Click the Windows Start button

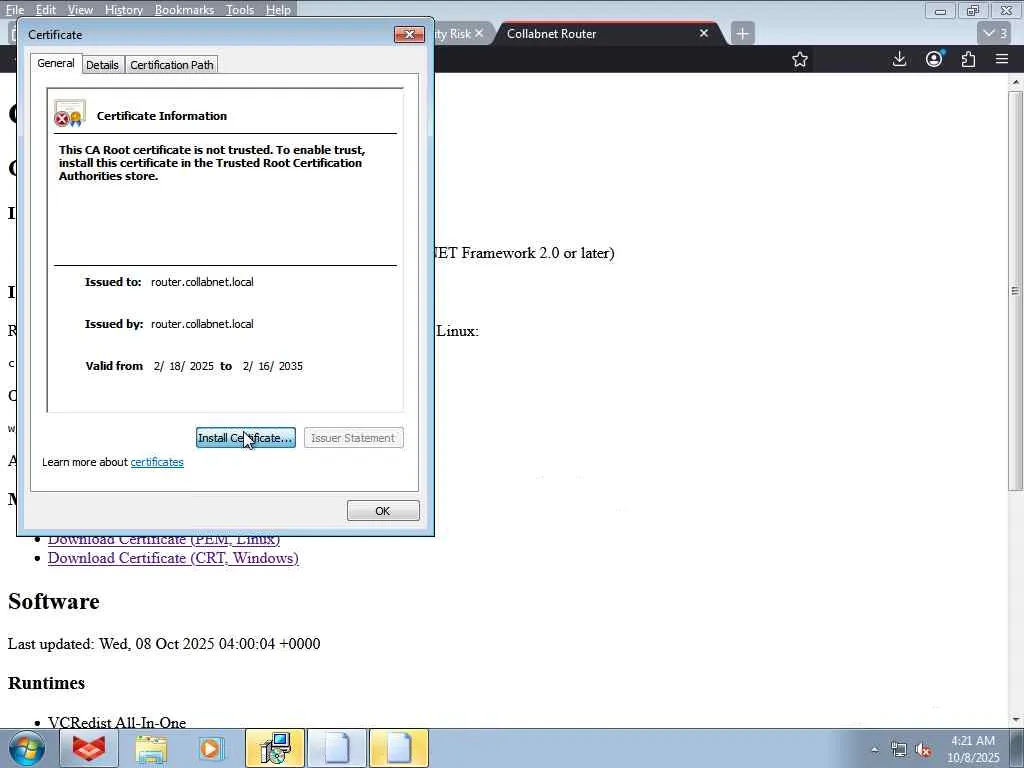click(27, 748)
